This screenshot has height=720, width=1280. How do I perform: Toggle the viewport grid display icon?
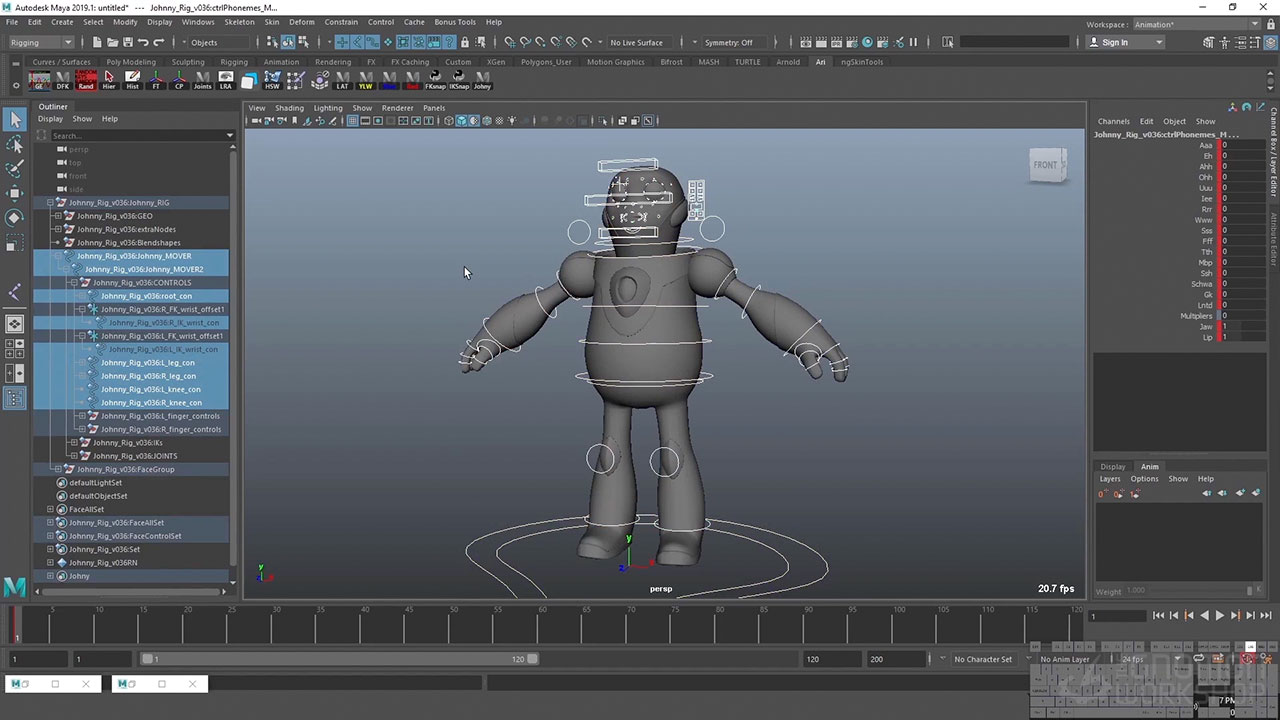point(352,121)
